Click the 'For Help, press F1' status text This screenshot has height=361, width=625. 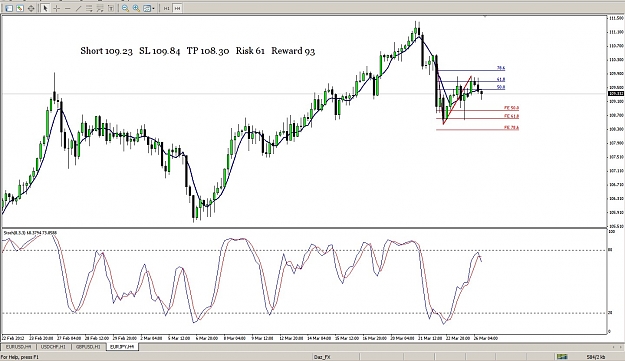[20, 357]
